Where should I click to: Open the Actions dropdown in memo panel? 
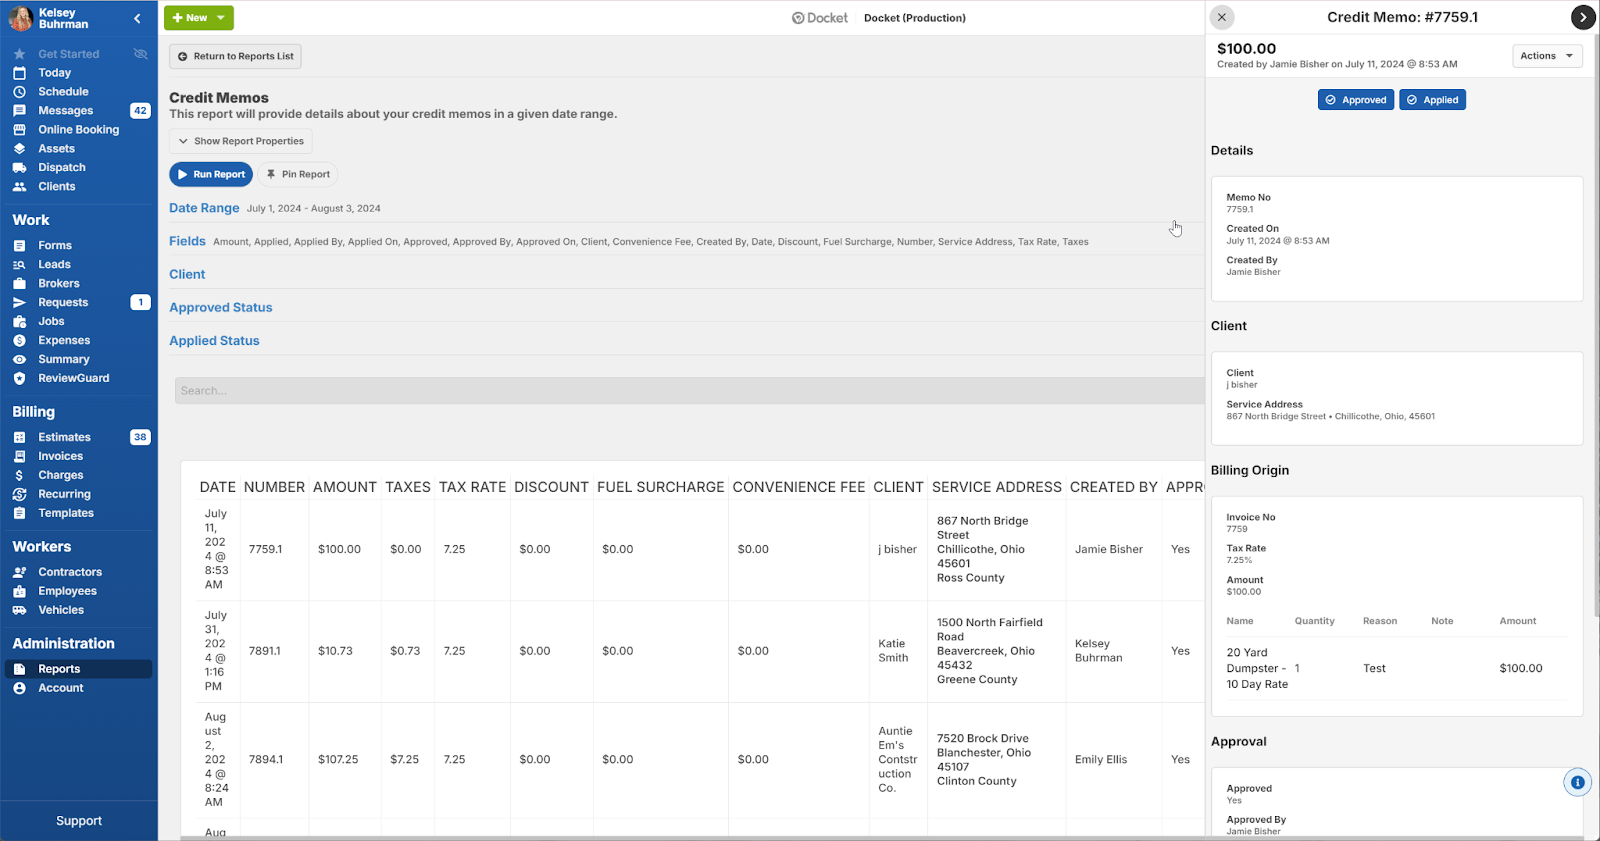pos(1547,56)
